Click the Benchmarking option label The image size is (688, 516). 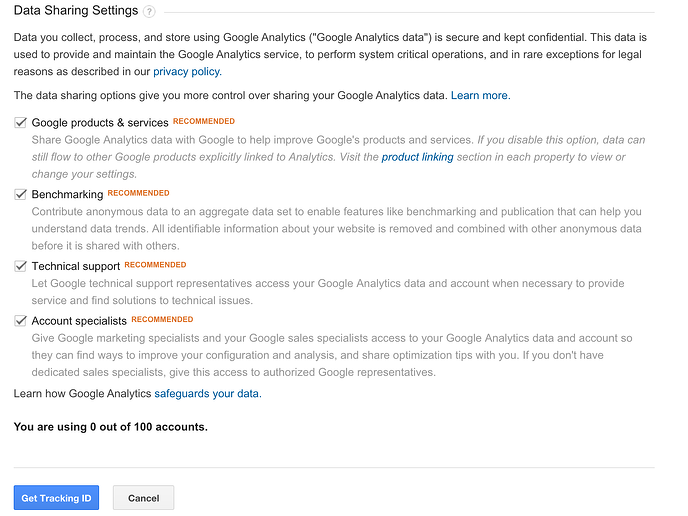pyautogui.click(x=67, y=194)
